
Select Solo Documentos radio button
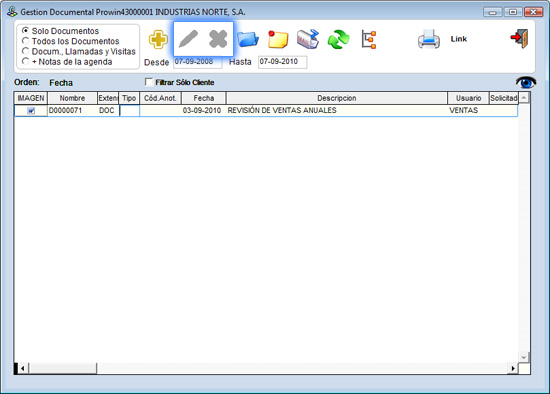coord(25,31)
